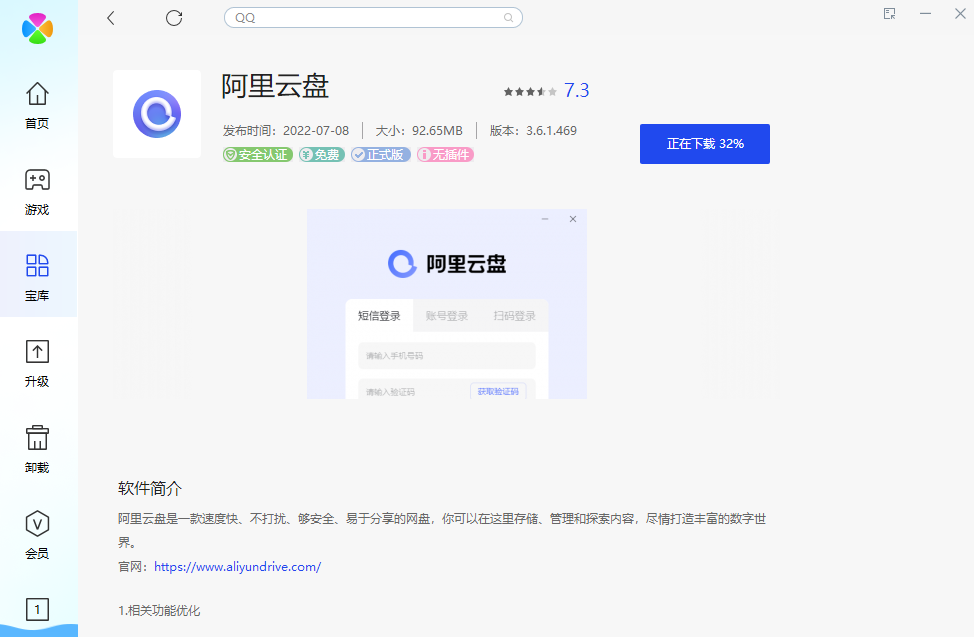974x637 pixels.
Task: Click the 阿里云盘 login screenshot preview
Action: point(447,304)
